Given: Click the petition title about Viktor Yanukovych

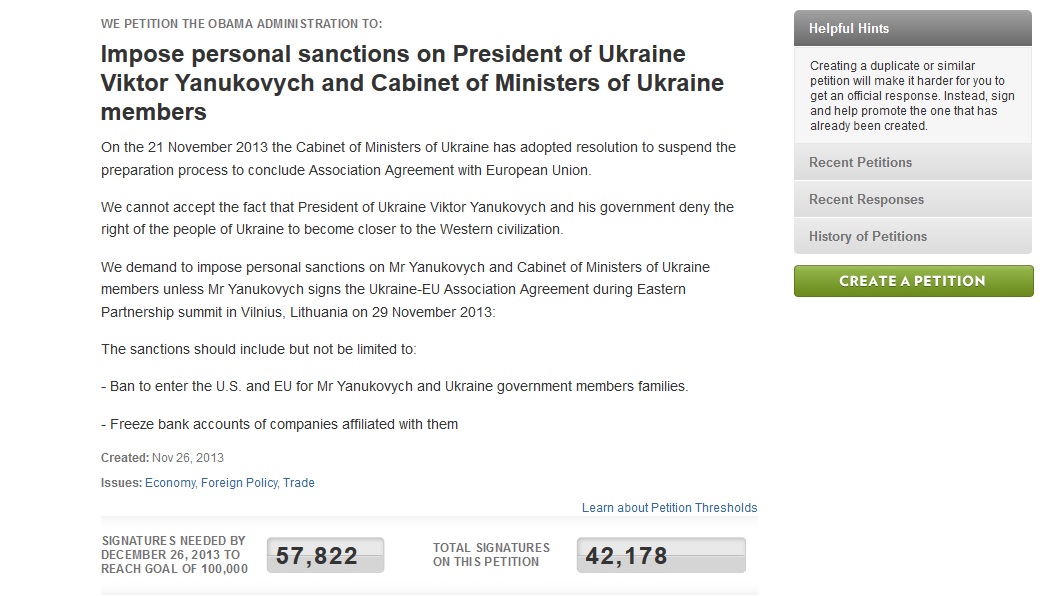Looking at the screenshot, I should click(412, 82).
